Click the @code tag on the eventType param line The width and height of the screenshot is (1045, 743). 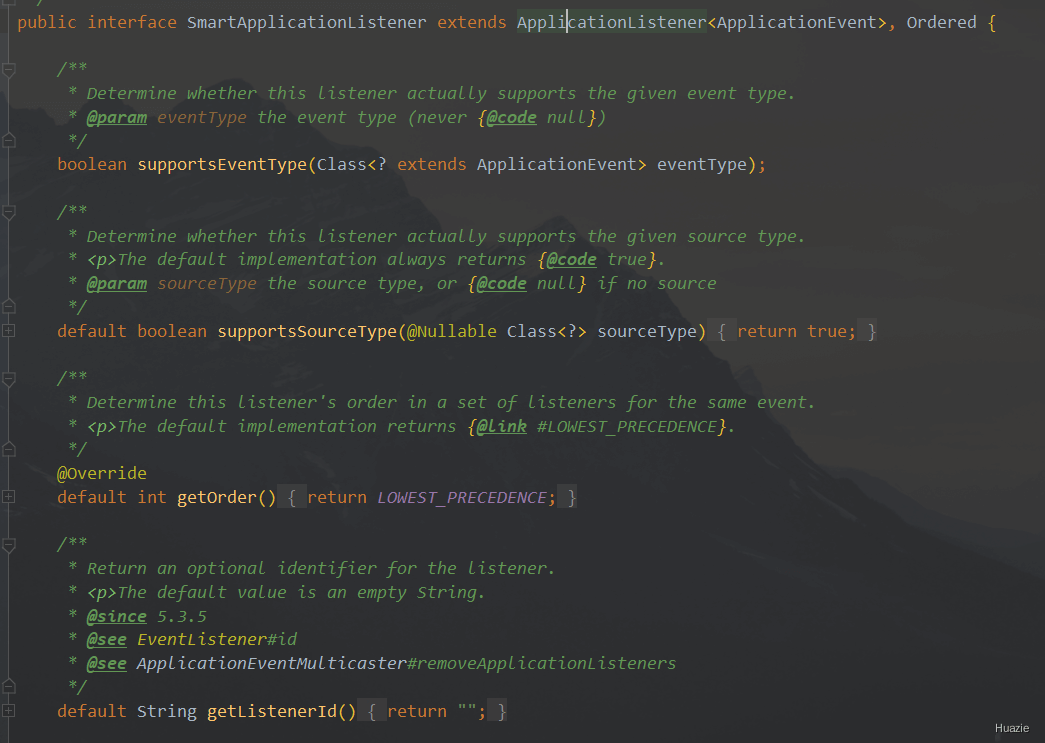tap(511, 118)
